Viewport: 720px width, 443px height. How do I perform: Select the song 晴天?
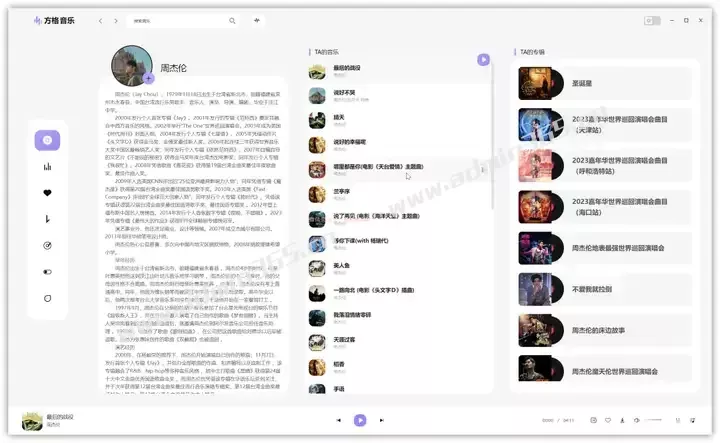399,121
